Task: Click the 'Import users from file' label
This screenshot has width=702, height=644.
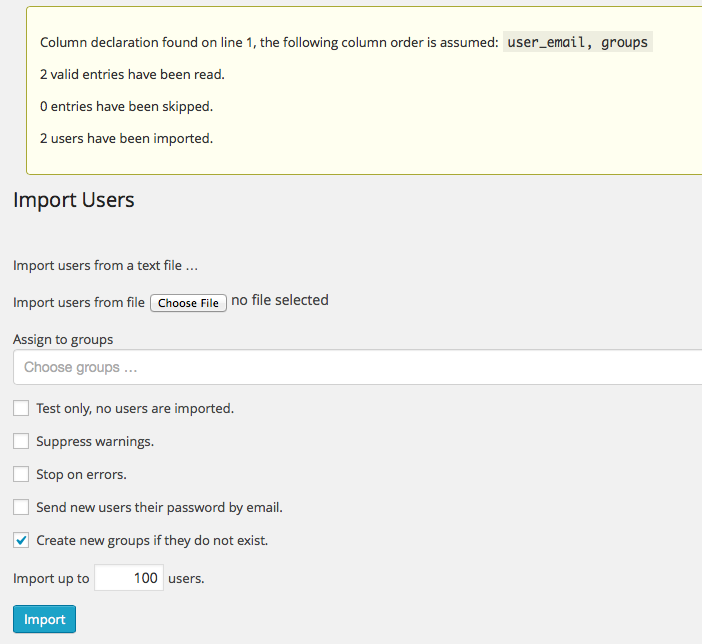Action: (79, 302)
